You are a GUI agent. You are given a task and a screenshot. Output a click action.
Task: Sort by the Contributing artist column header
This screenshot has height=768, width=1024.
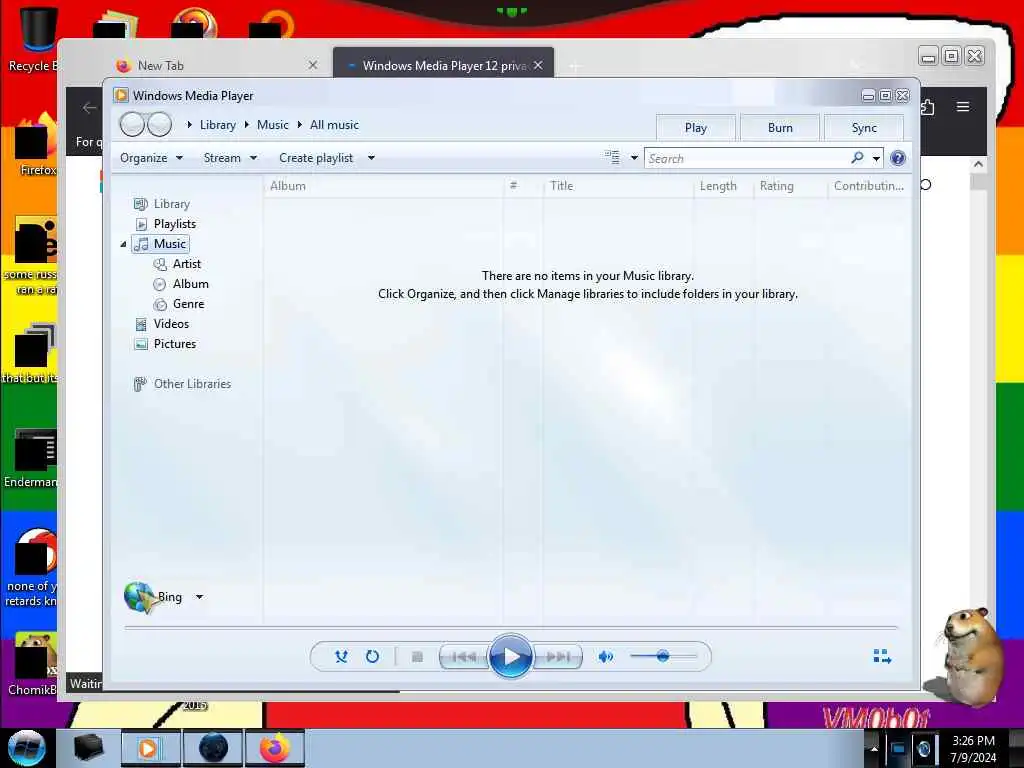pyautogui.click(x=869, y=186)
